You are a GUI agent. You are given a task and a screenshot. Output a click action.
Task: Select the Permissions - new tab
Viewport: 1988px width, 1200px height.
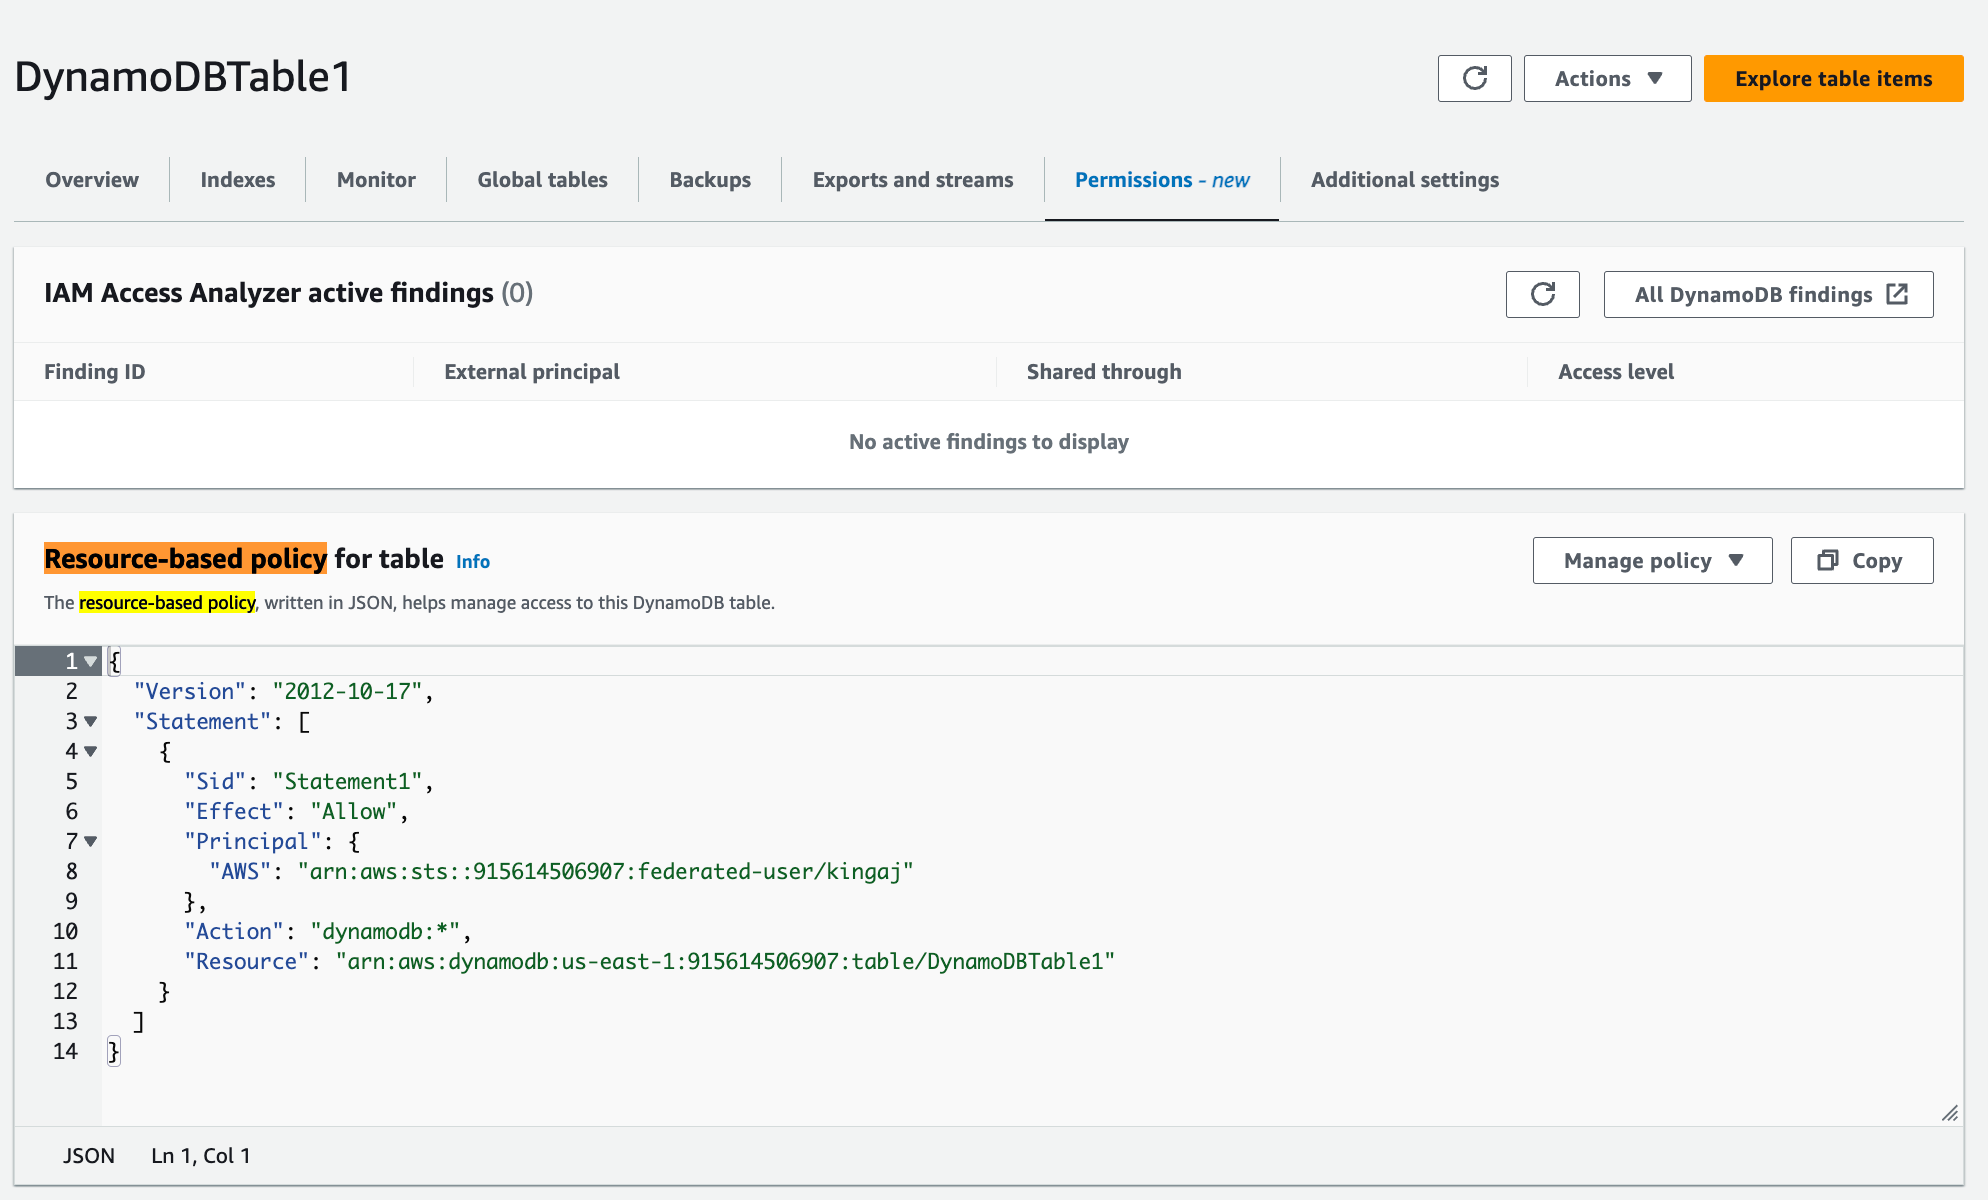(x=1162, y=180)
